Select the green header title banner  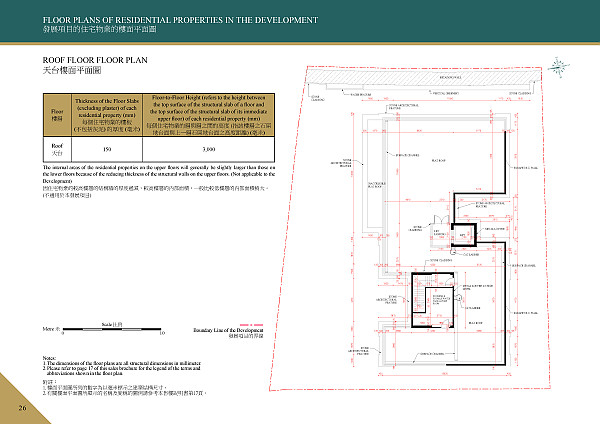[x=300, y=22]
